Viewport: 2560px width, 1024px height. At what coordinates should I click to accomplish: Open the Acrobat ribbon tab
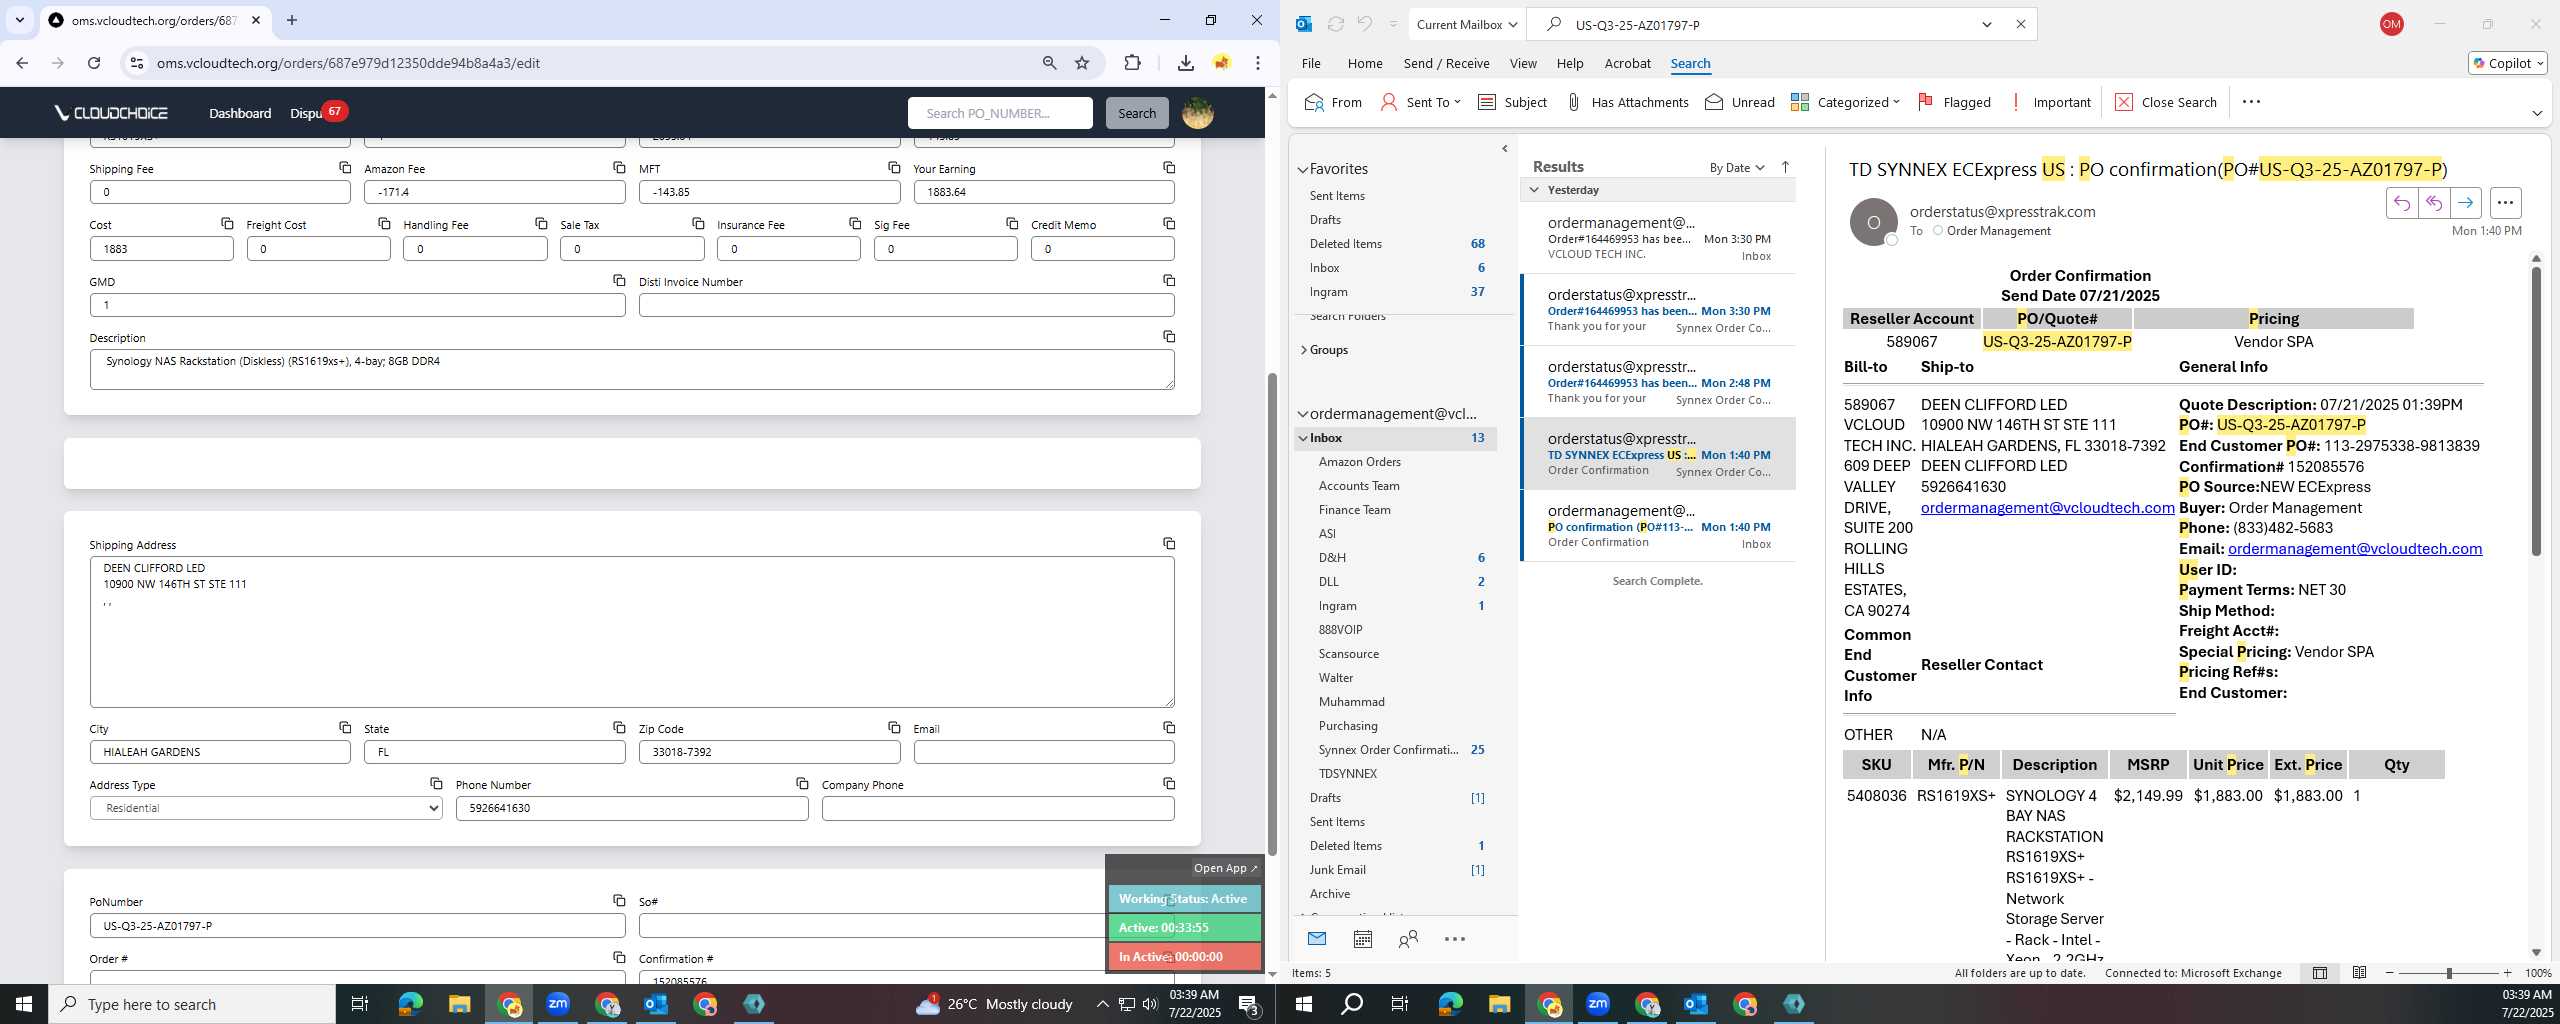1627,63
